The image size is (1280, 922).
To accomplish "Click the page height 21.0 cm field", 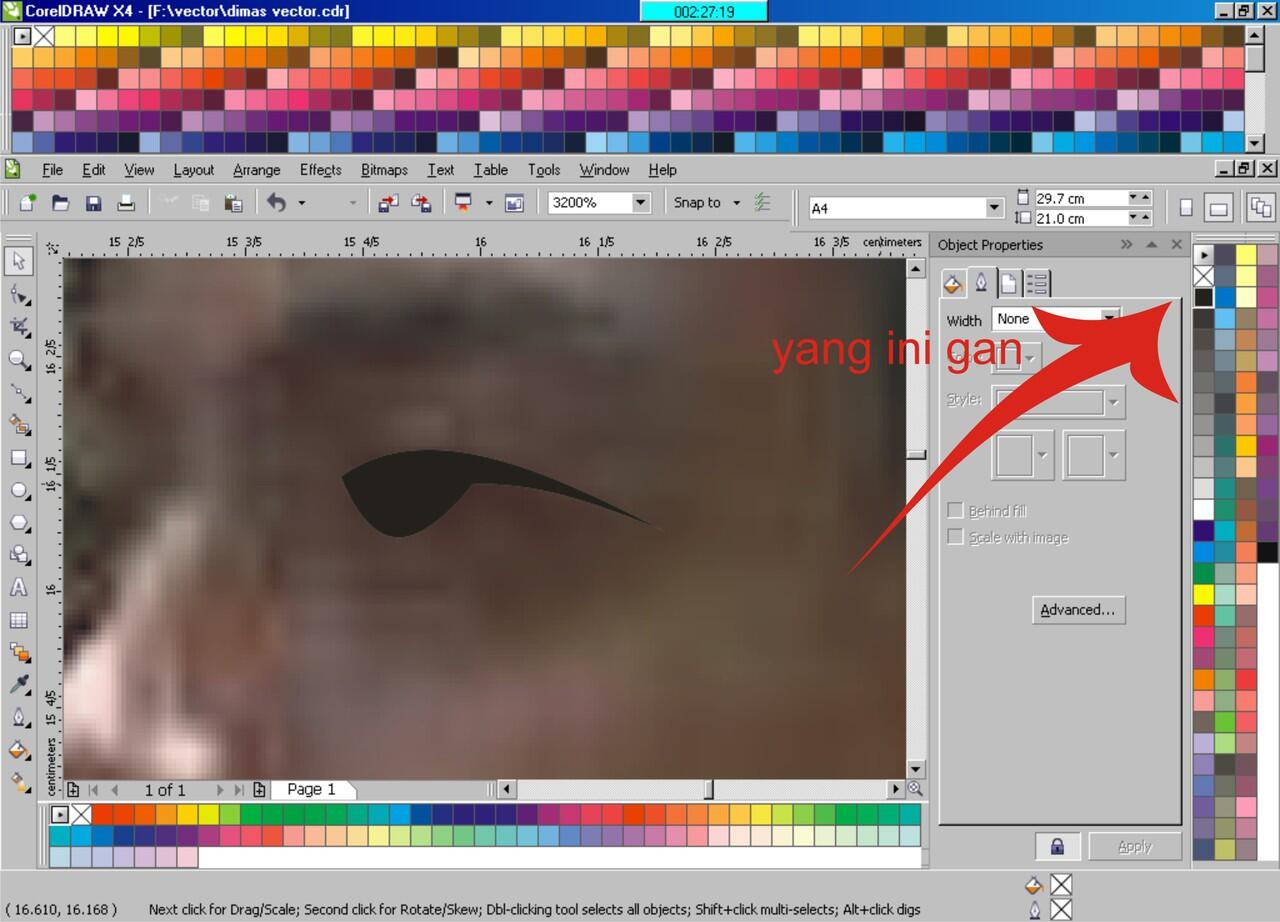I will (x=1079, y=218).
